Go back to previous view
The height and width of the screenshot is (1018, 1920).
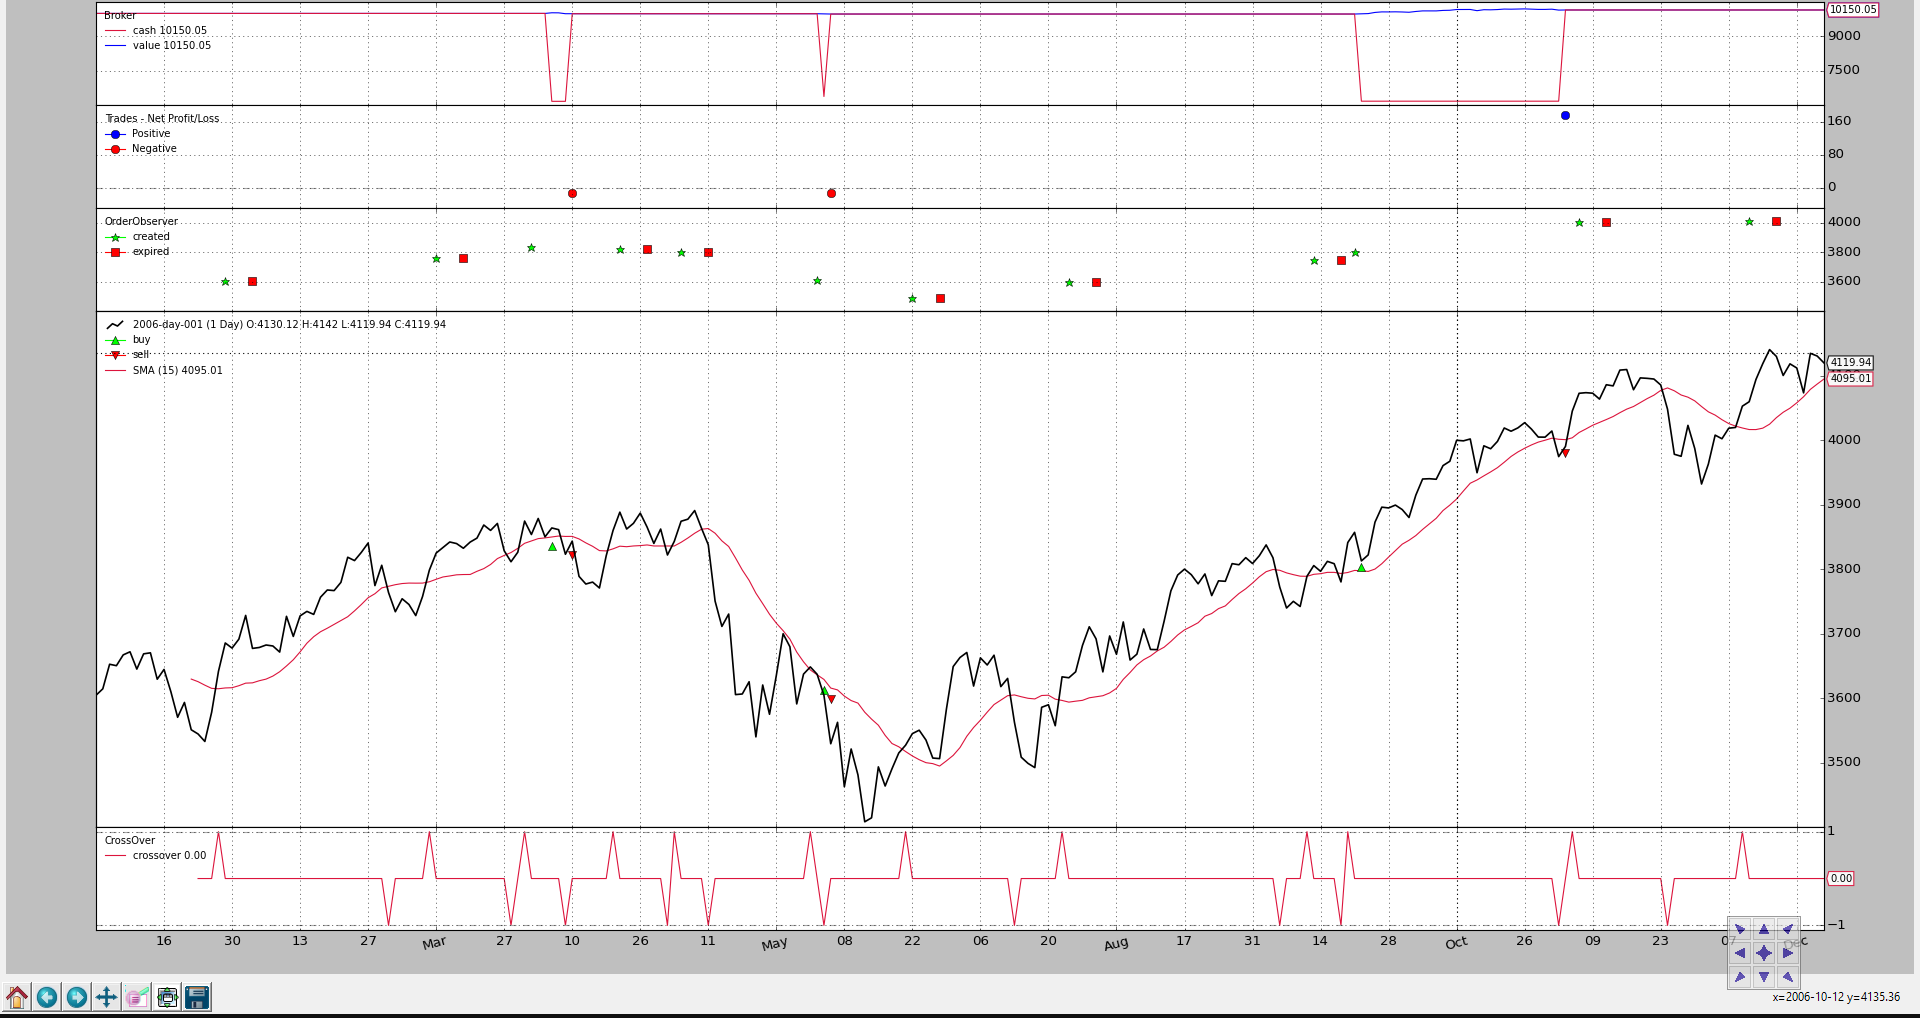click(47, 997)
